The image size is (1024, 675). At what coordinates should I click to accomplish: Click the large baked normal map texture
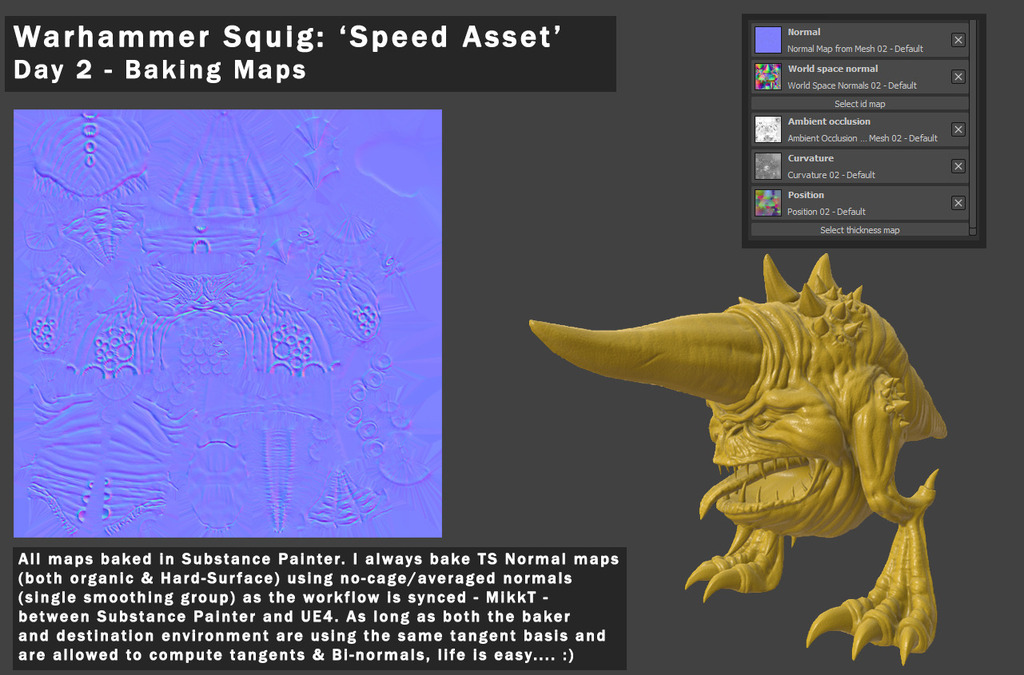click(228, 324)
